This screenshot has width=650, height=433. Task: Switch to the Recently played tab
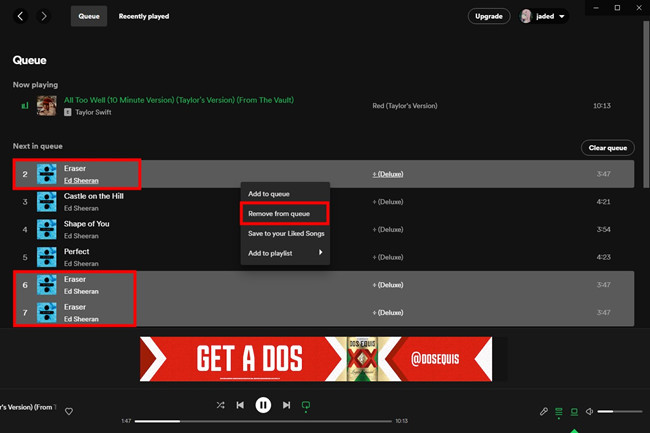click(144, 16)
